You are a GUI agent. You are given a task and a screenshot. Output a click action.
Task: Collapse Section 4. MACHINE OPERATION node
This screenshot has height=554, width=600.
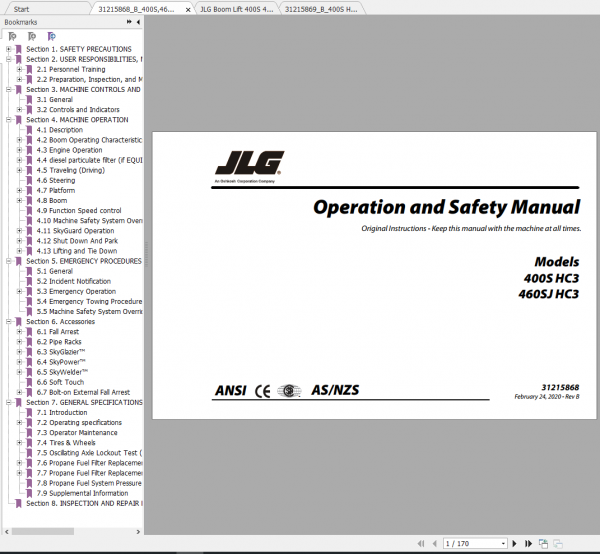(8, 120)
